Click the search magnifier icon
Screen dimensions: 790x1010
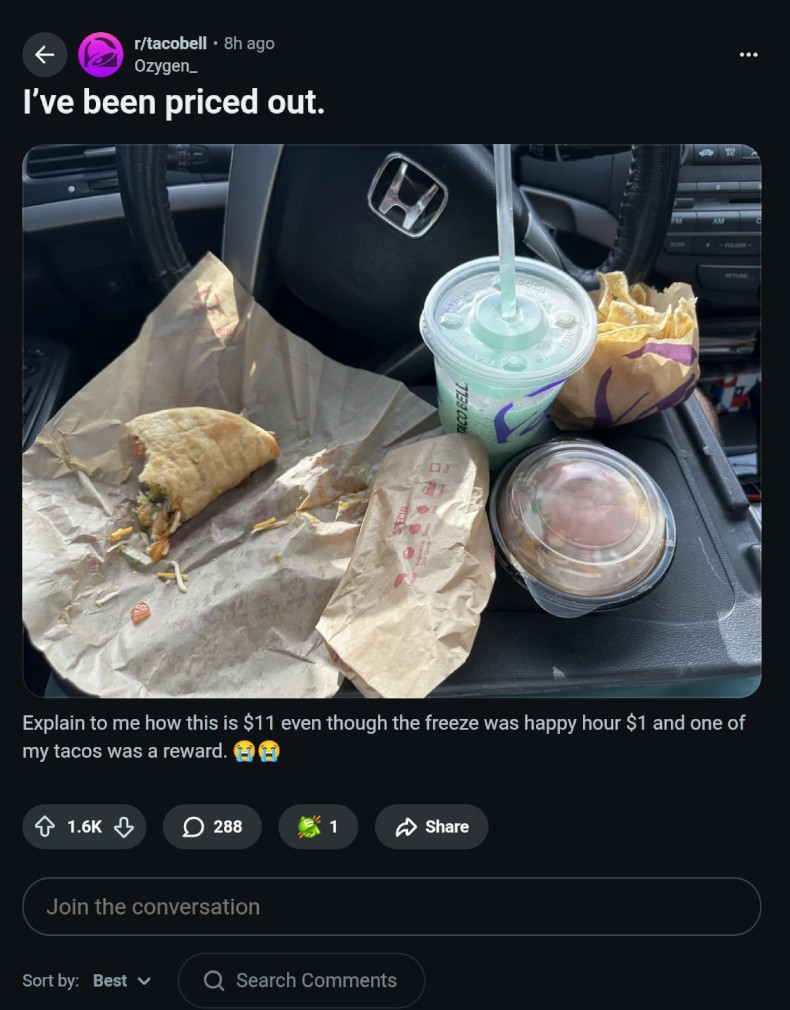click(213, 980)
